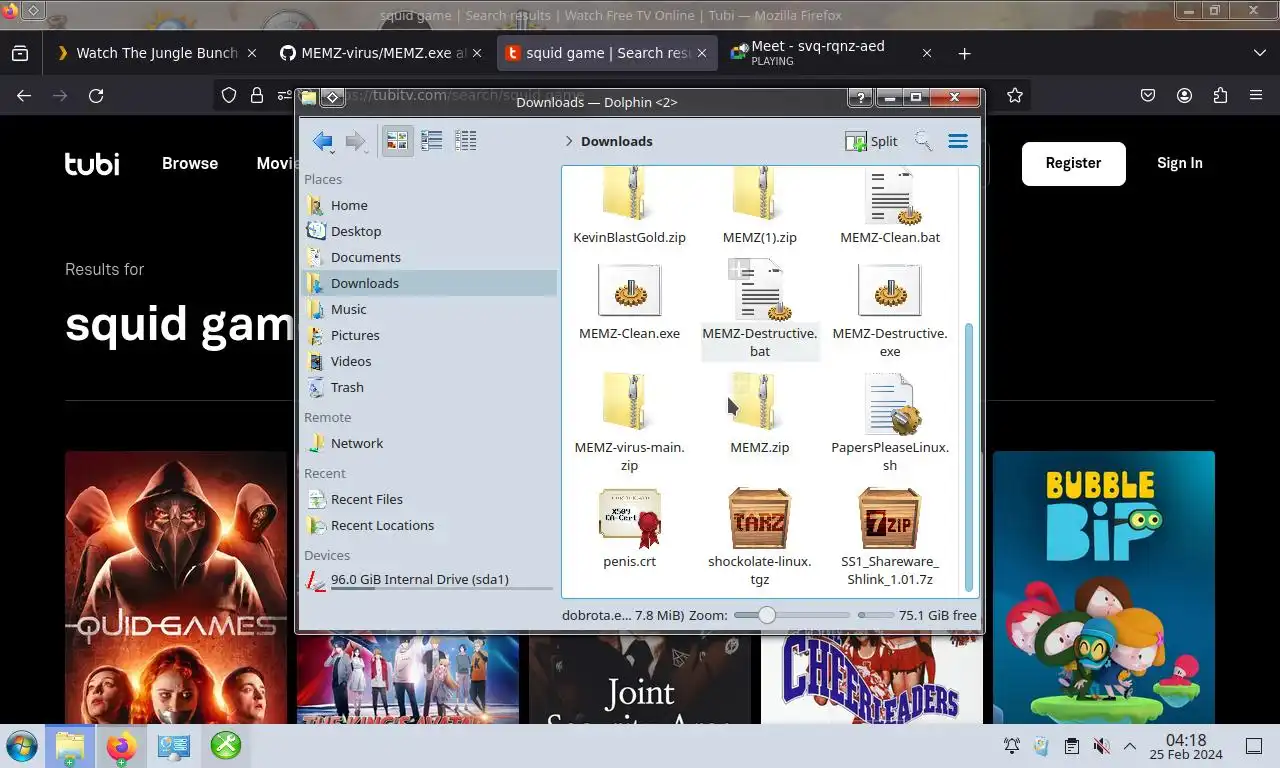Click Dolphin's file view vertical scrollbar
The image size is (1280, 768).
pyautogui.click(x=968, y=455)
